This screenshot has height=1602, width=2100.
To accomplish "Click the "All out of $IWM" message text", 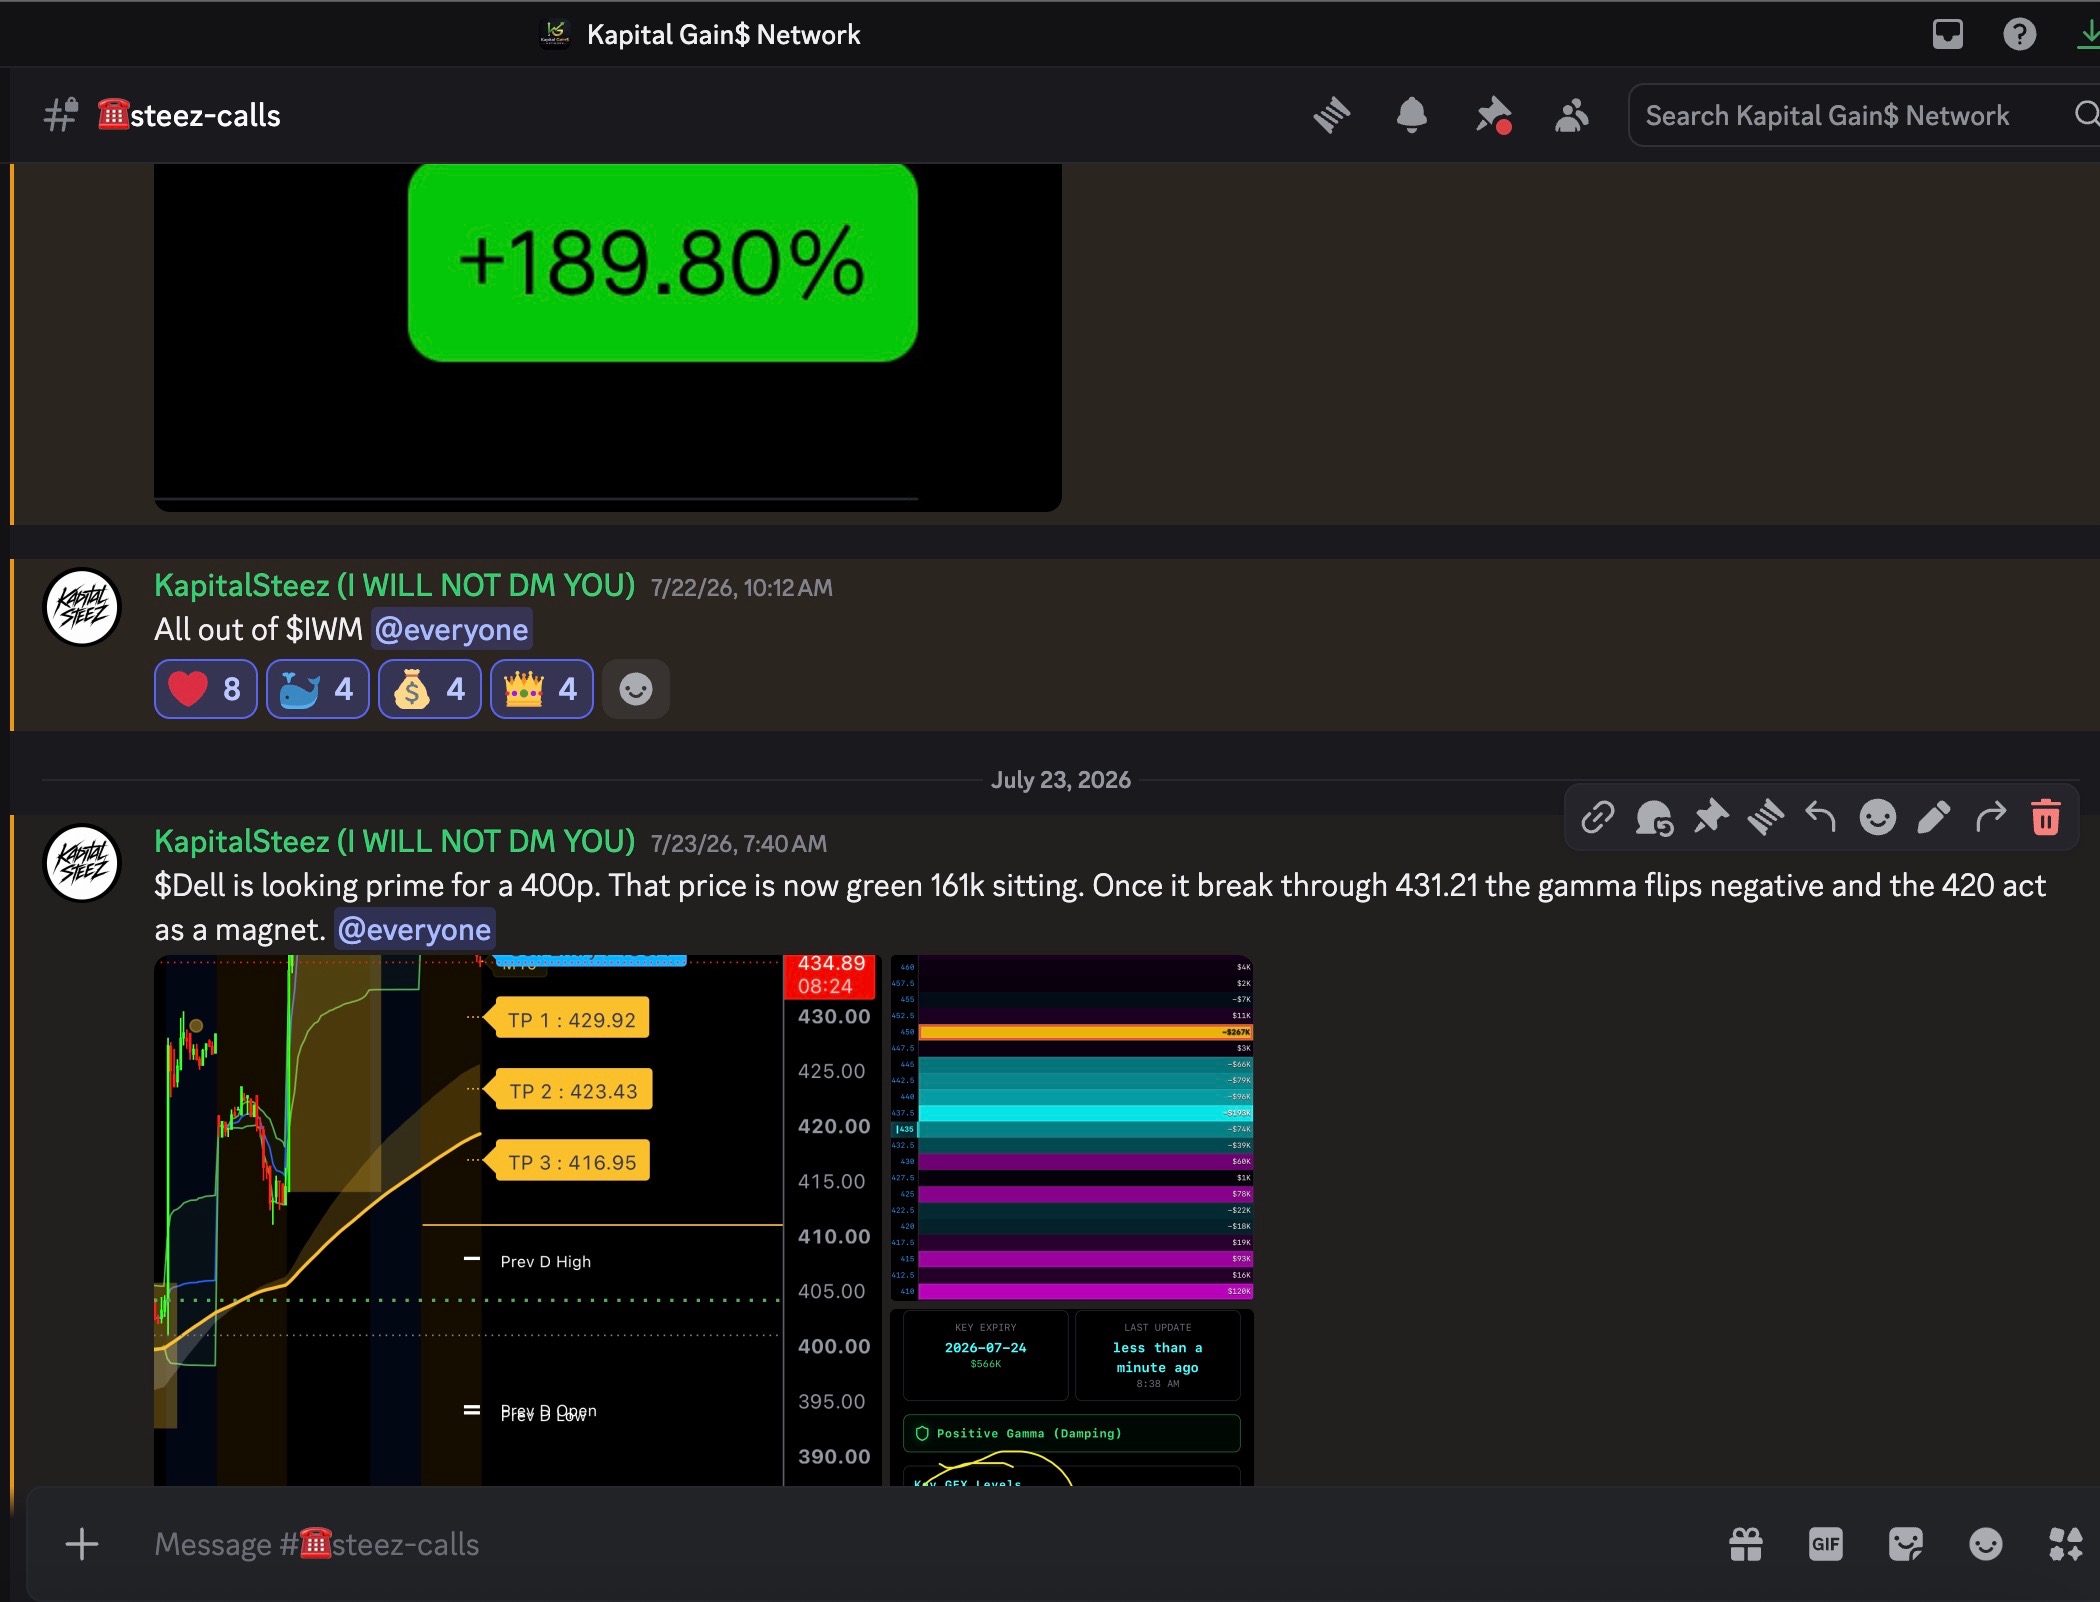I will [258, 629].
